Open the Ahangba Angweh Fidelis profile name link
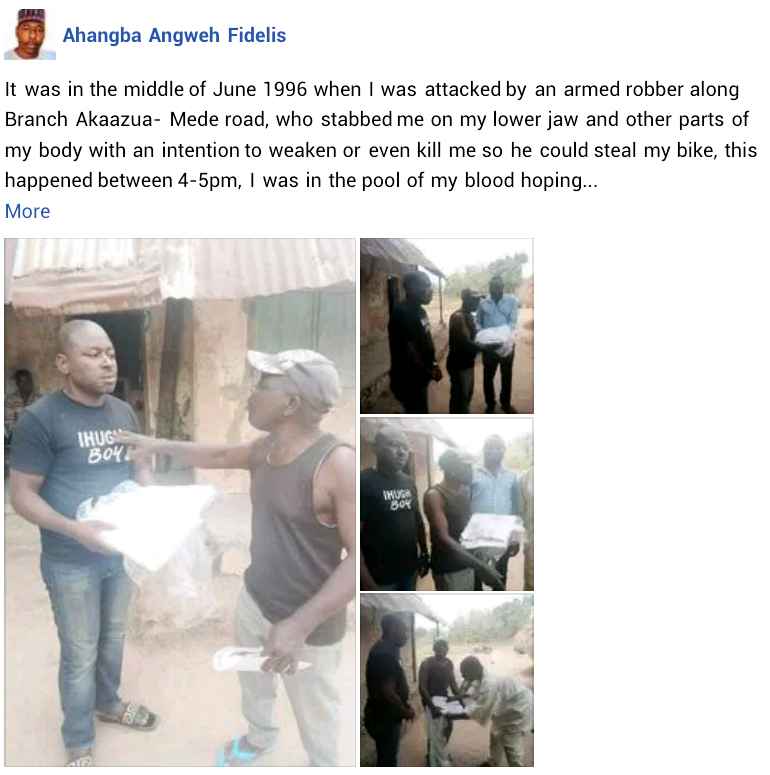The width and height of the screenshot is (770, 775). 174,35
